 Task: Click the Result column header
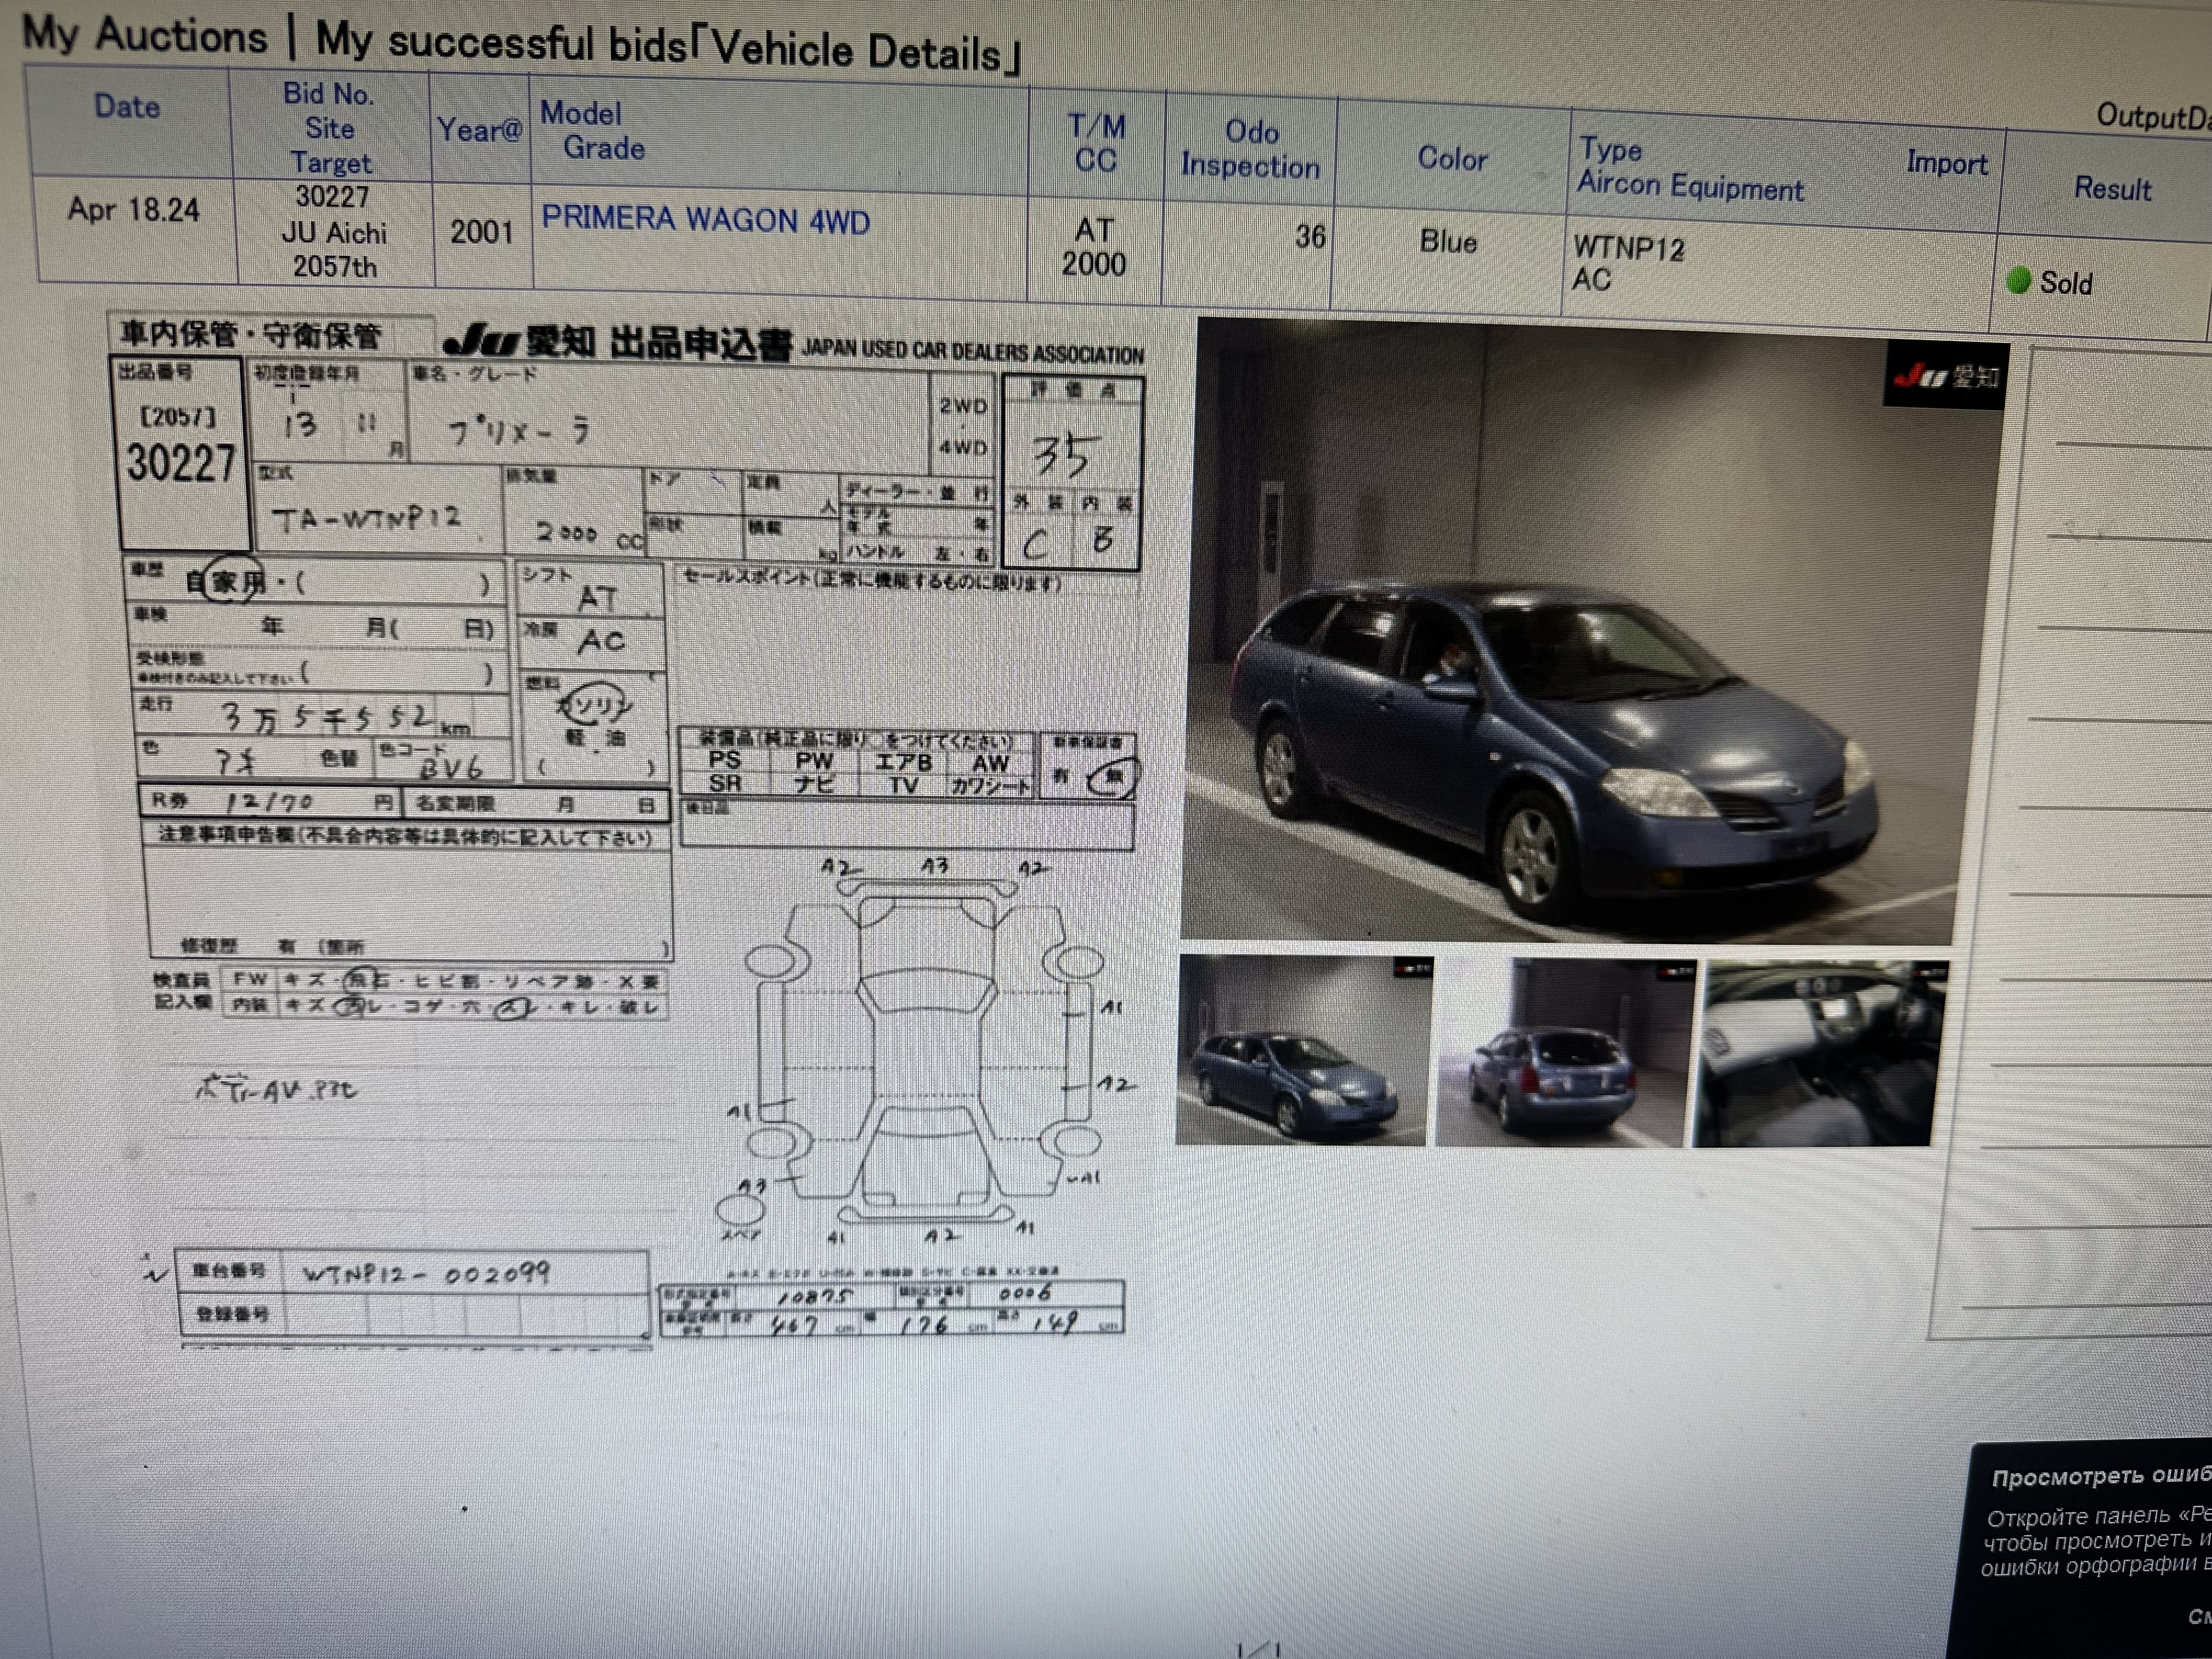[2112, 188]
